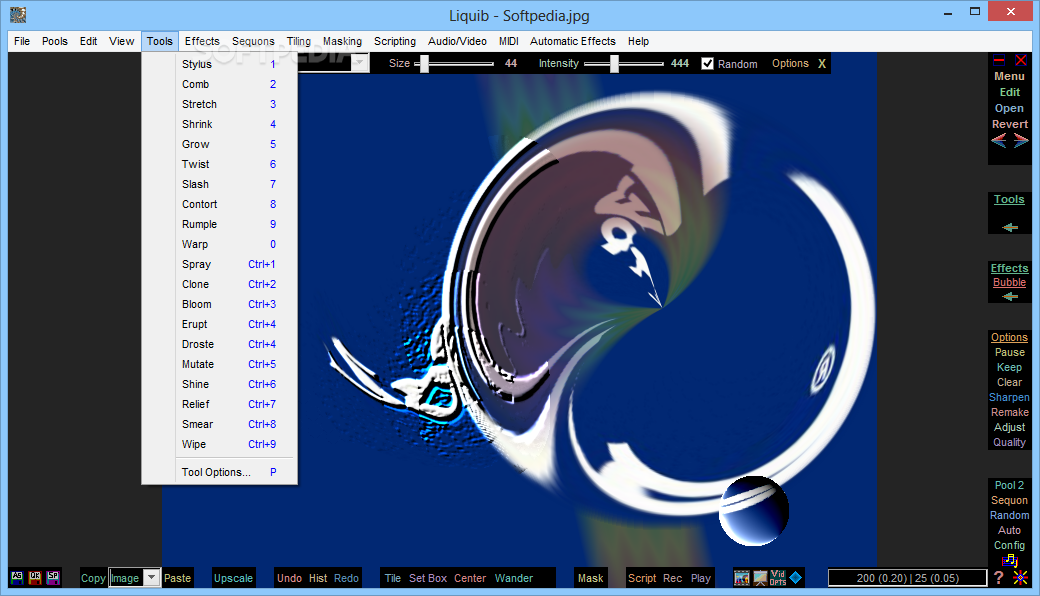1040x596 pixels.
Task: Click the Paste button
Action: [x=177, y=578]
